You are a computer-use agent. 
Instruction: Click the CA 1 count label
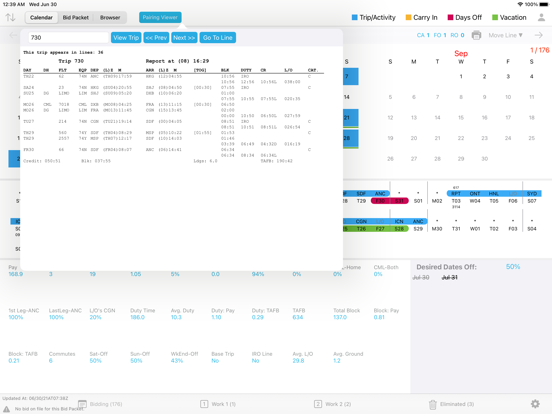[423, 35]
